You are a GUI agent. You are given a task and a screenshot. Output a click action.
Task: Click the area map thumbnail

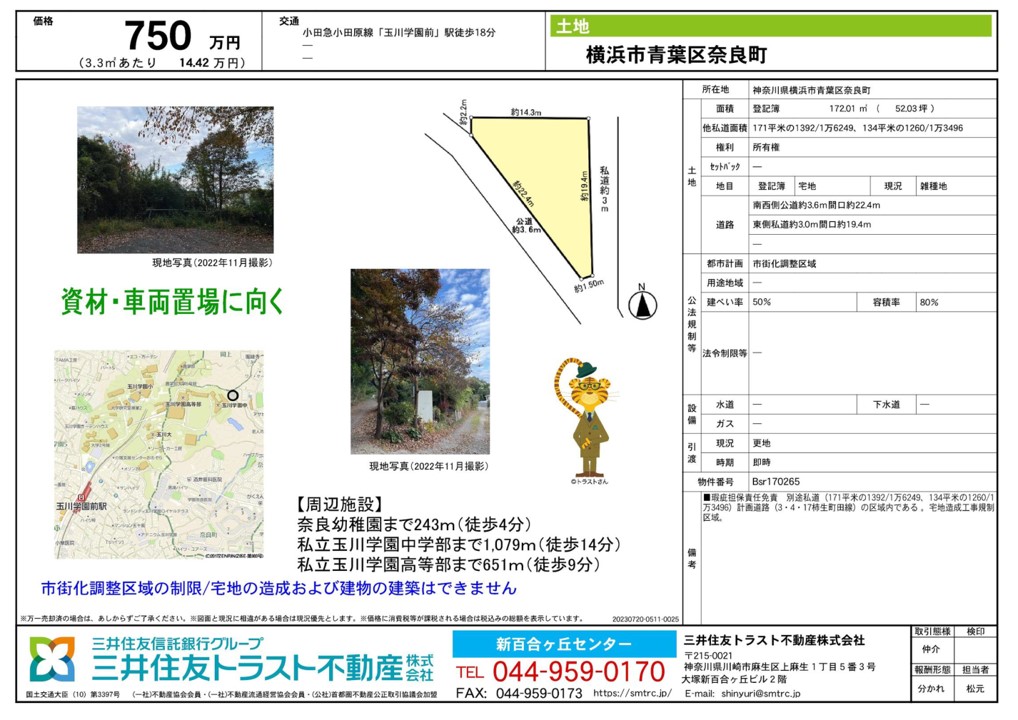159,454
